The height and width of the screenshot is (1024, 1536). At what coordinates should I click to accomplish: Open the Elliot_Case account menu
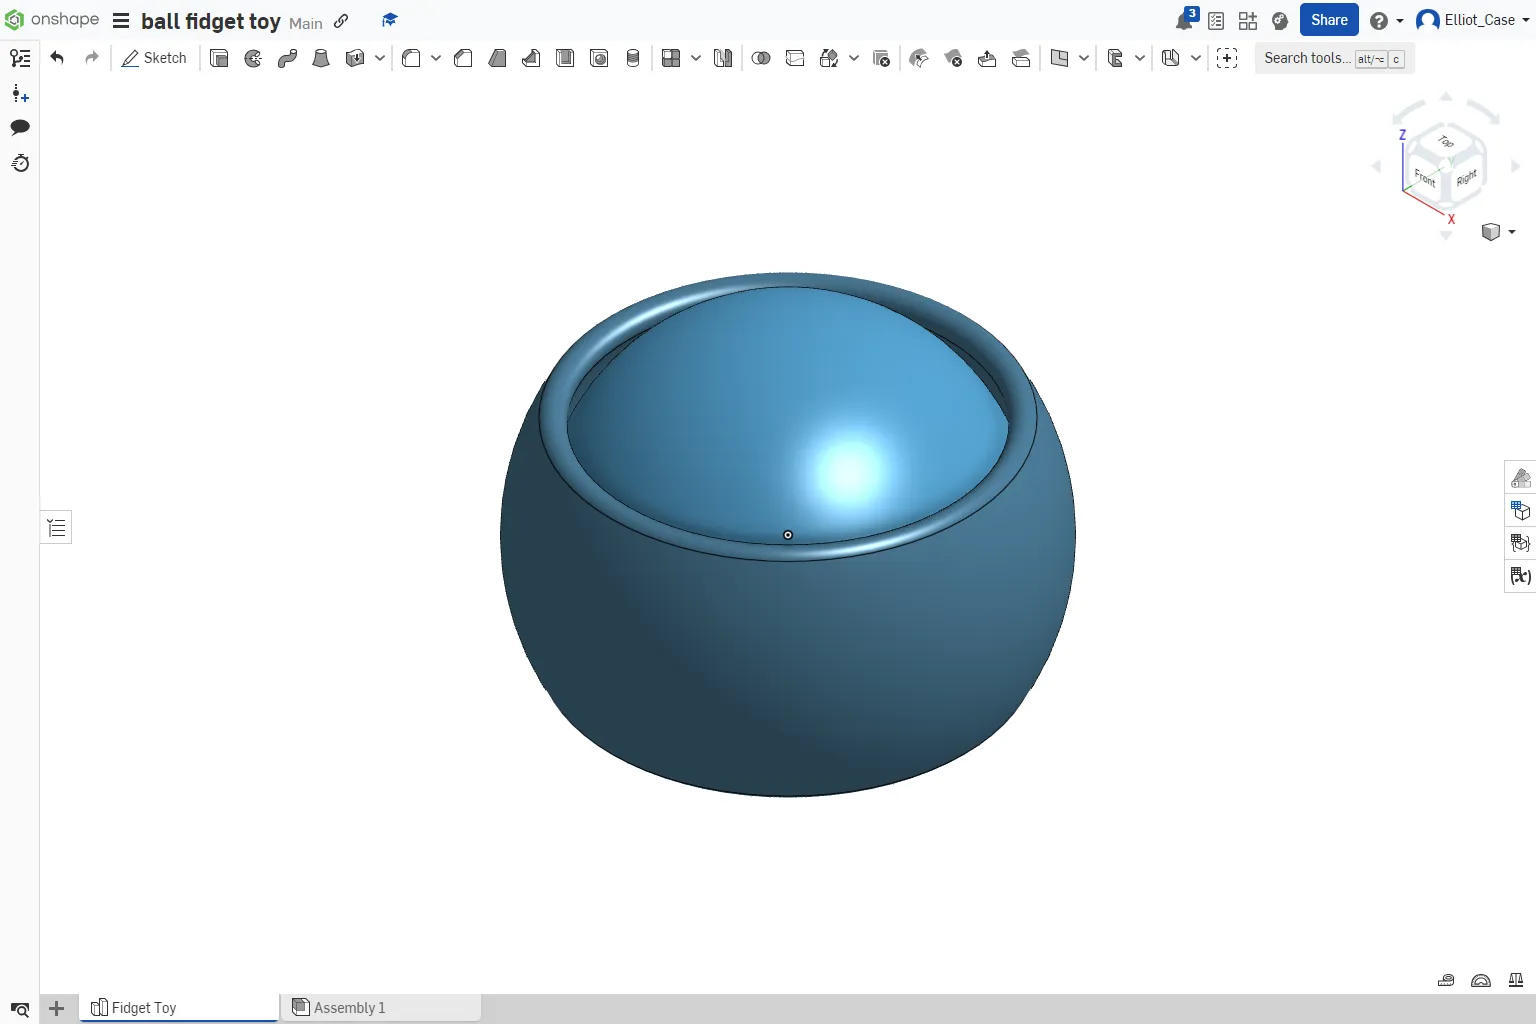(1474, 20)
